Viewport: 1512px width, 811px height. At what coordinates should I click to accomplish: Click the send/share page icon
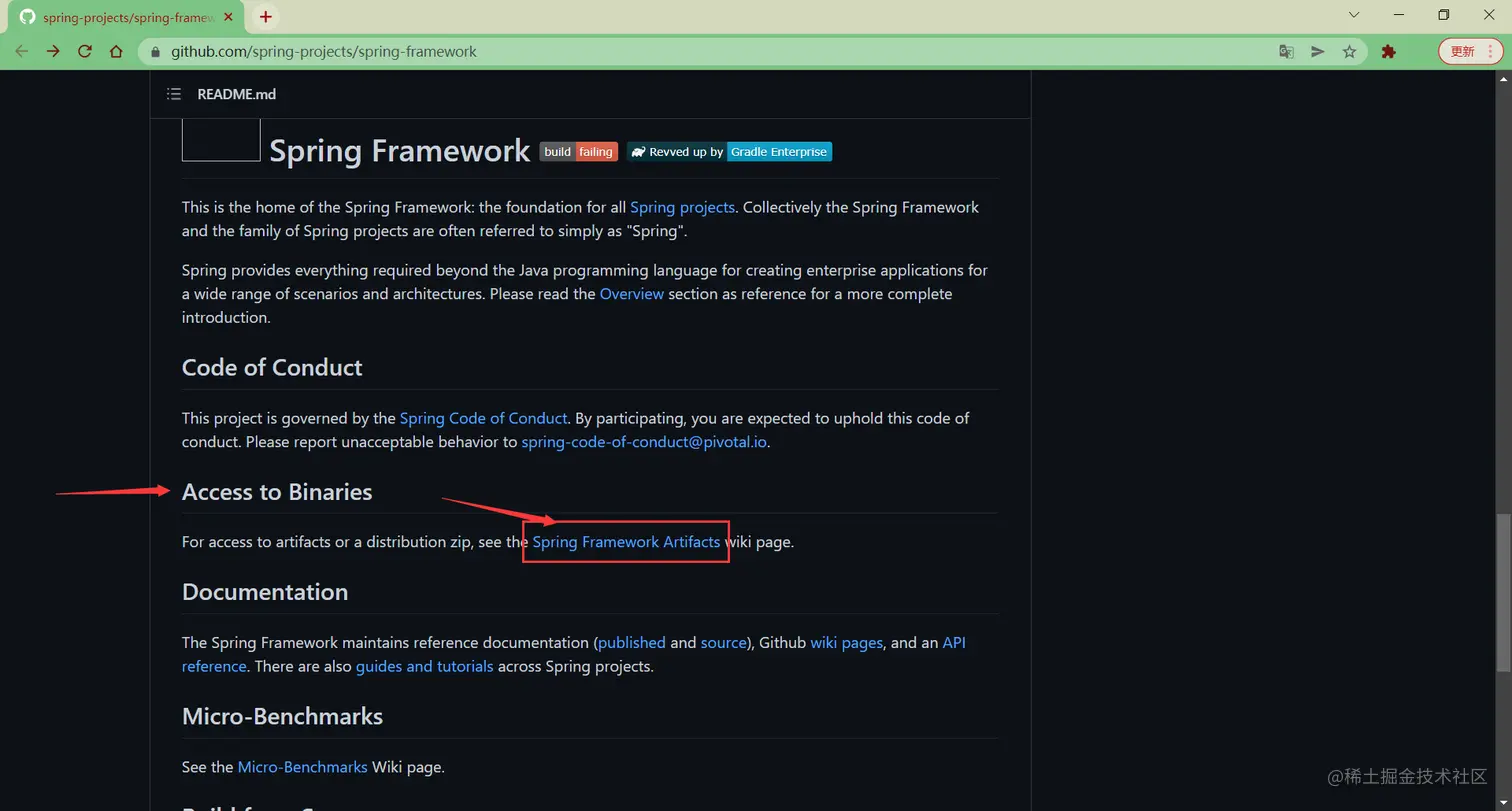point(1318,52)
